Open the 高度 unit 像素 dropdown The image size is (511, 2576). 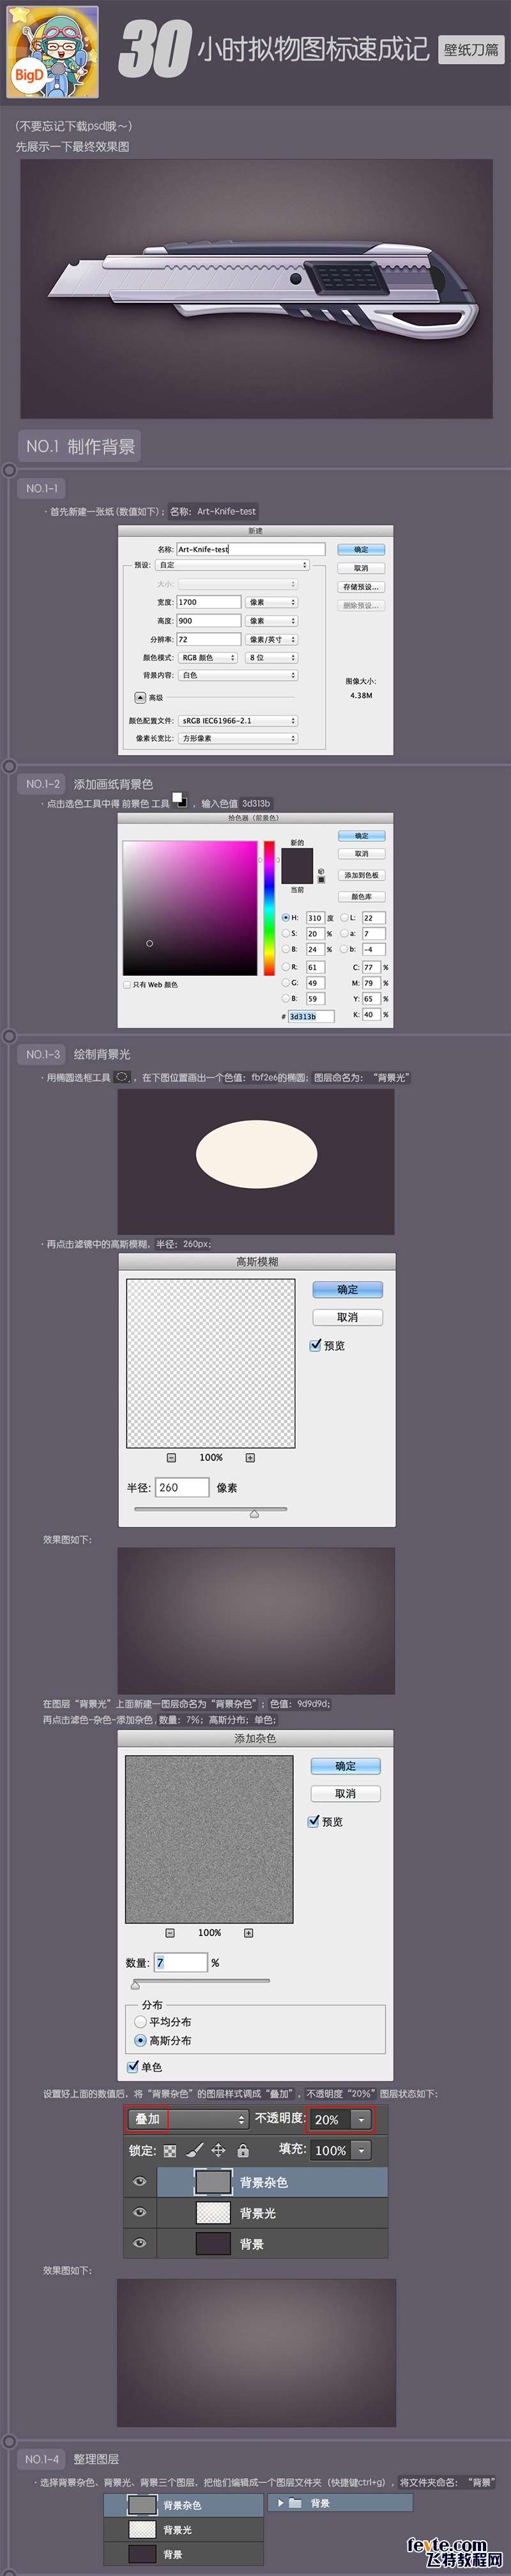tap(272, 621)
